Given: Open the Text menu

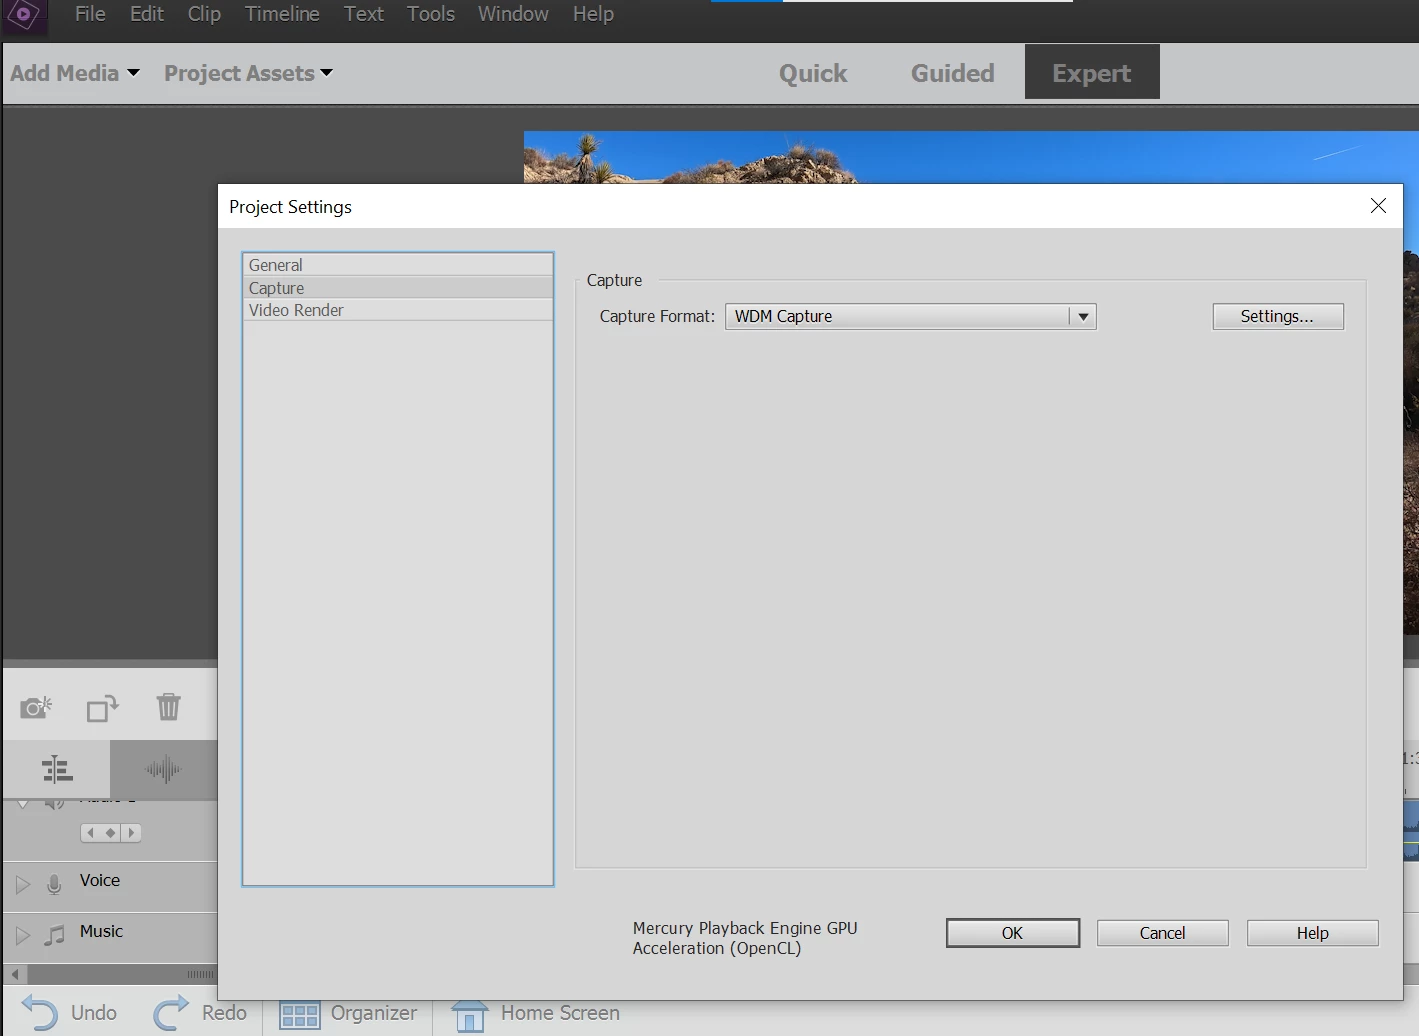Looking at the screenshot, I should pos(364,14).
